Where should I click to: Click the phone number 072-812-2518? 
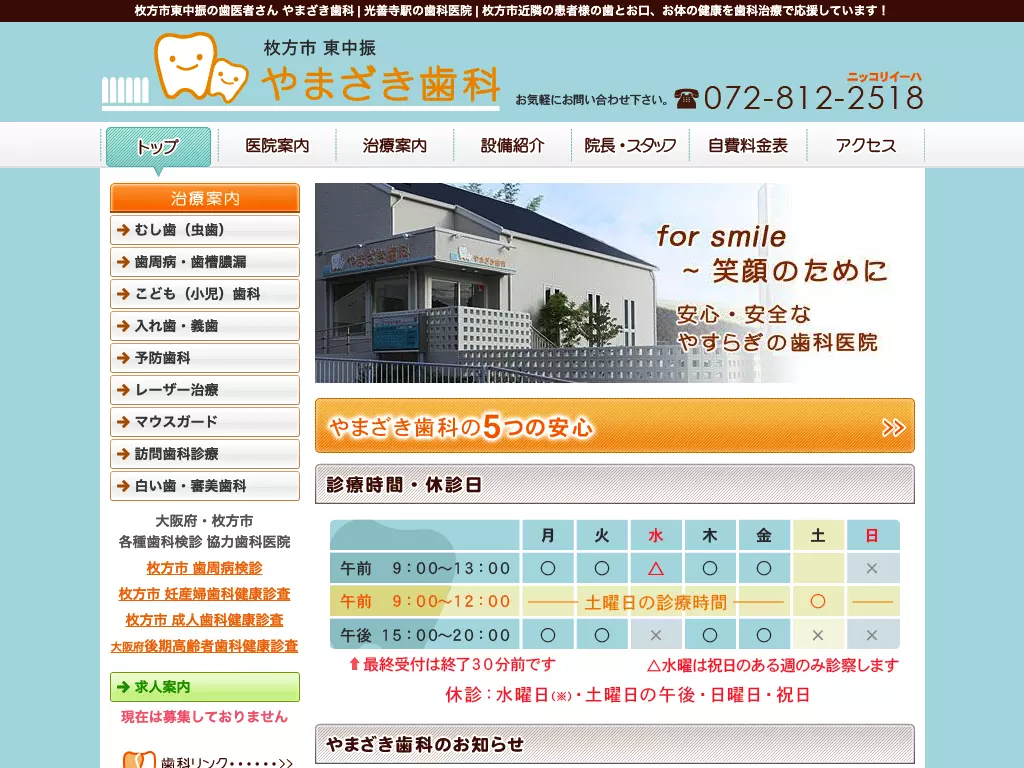(814, 98)
